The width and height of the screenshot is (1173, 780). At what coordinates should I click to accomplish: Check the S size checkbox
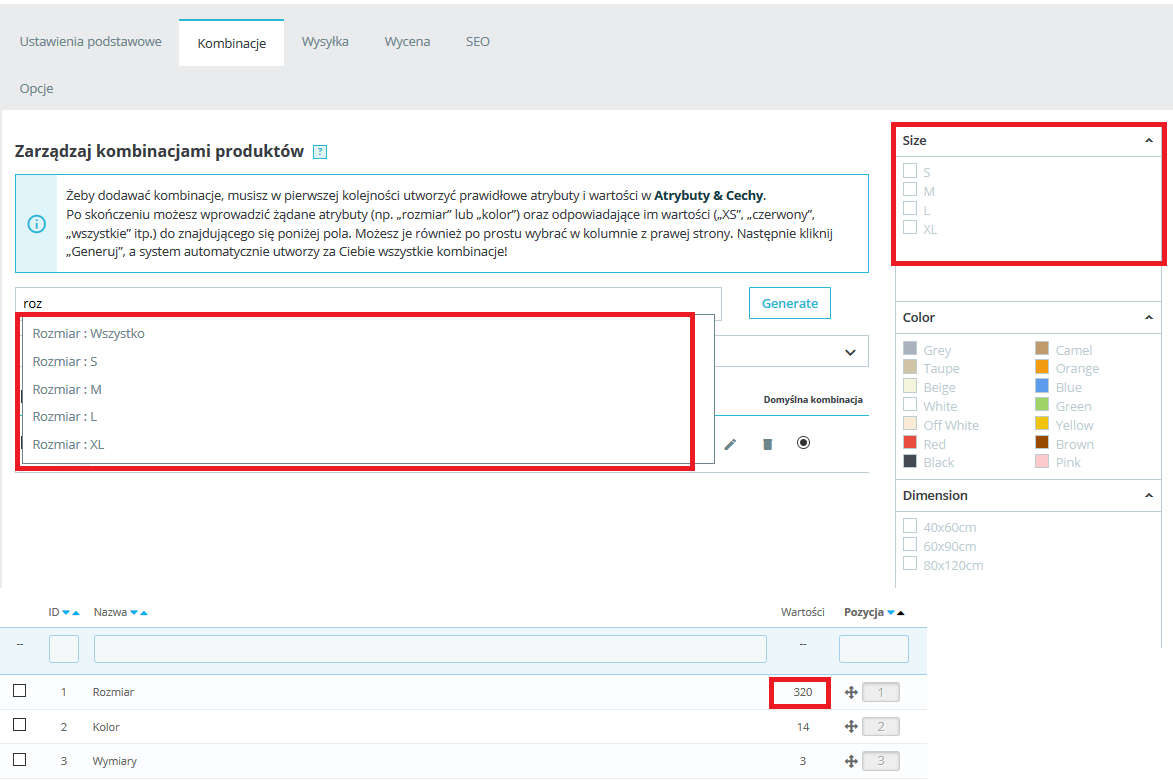[910, 171]
